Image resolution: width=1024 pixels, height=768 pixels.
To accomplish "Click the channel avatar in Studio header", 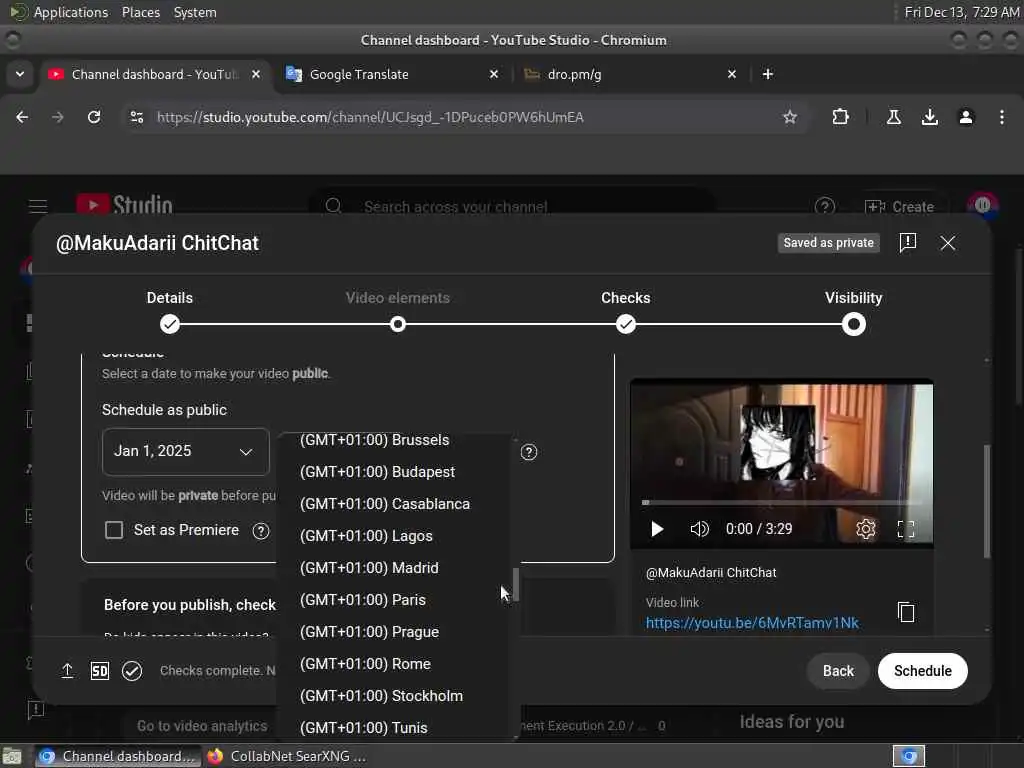I will (x=982, y=206).
